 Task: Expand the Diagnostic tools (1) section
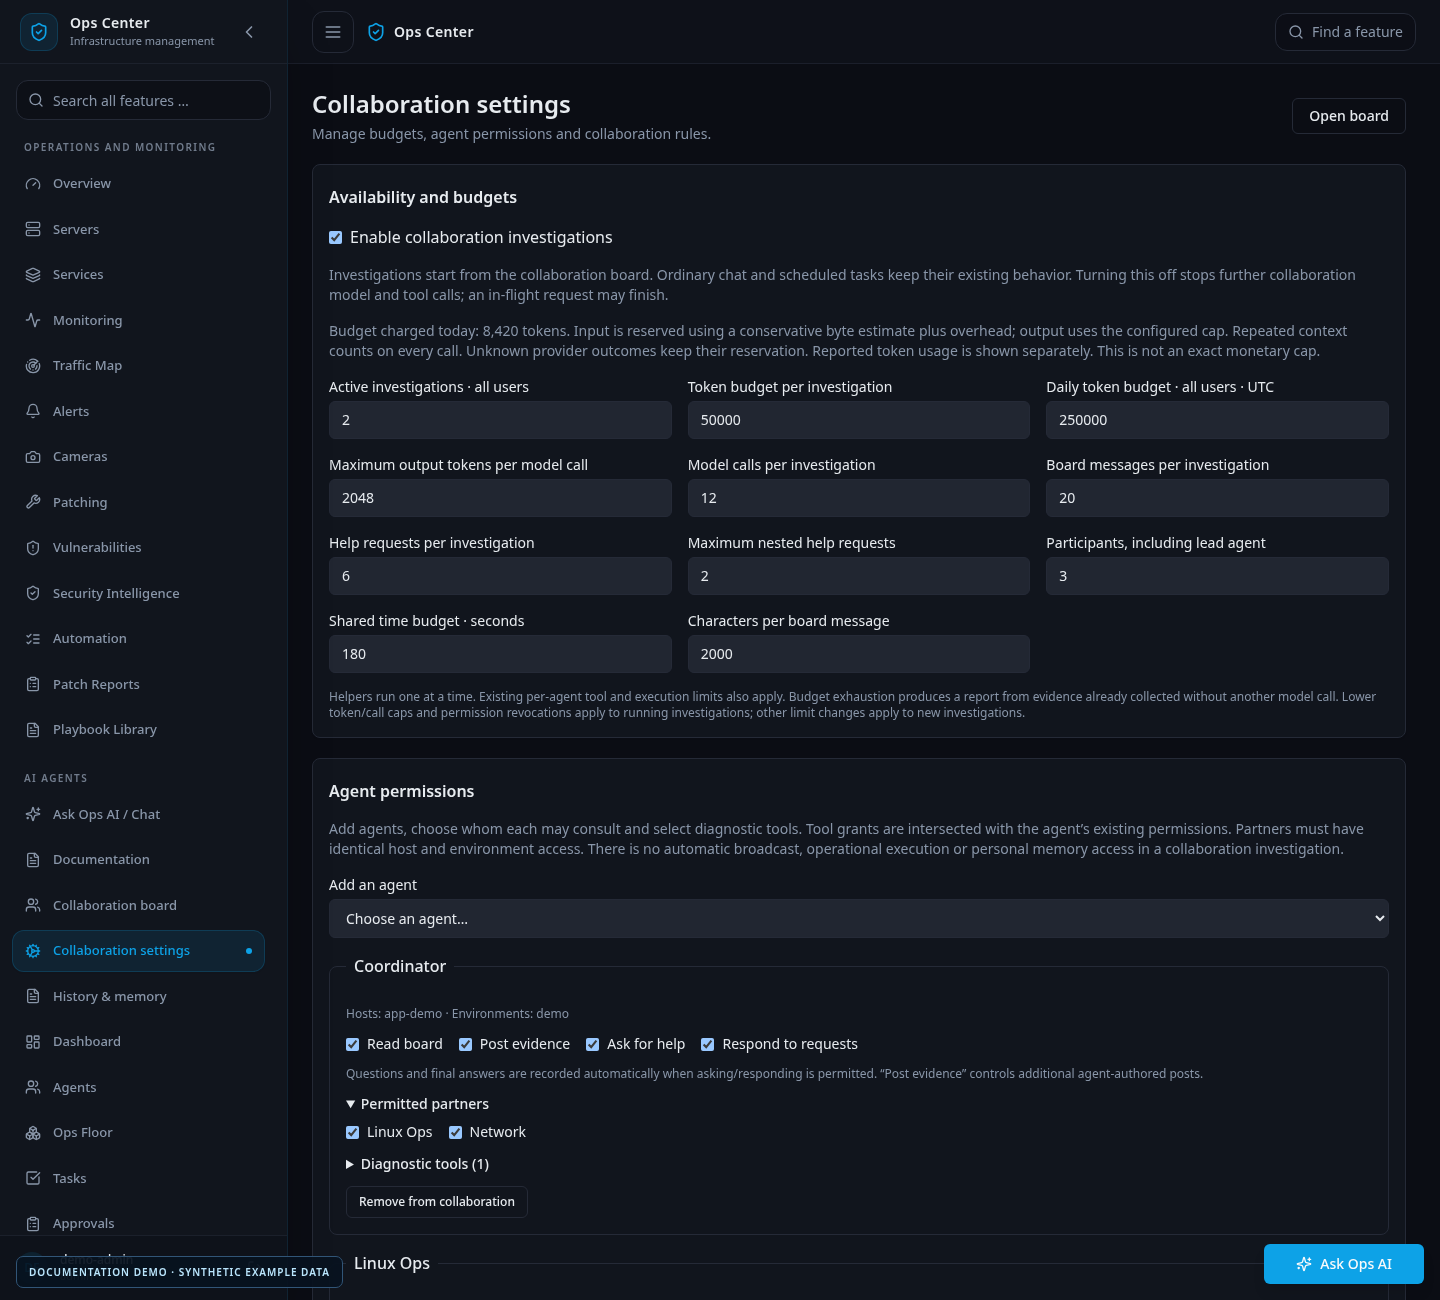417,1164
